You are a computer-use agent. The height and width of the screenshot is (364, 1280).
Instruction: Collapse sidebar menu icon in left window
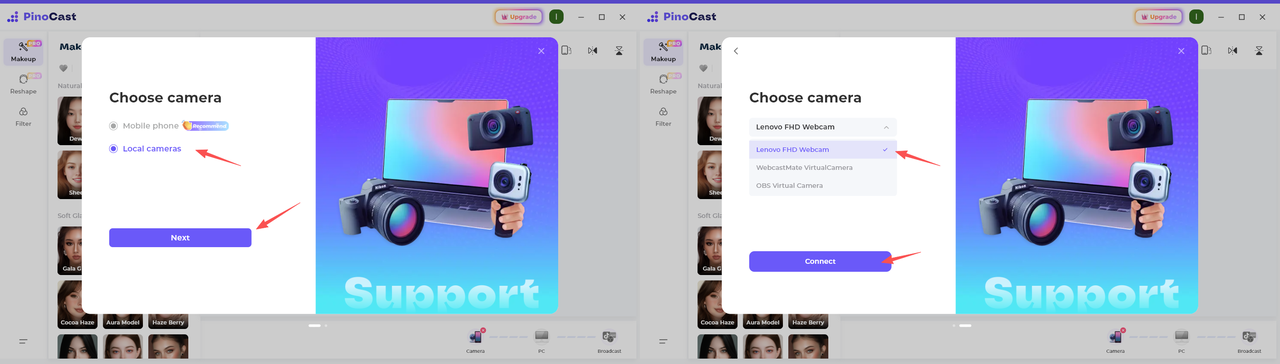(x=23, y=341)
